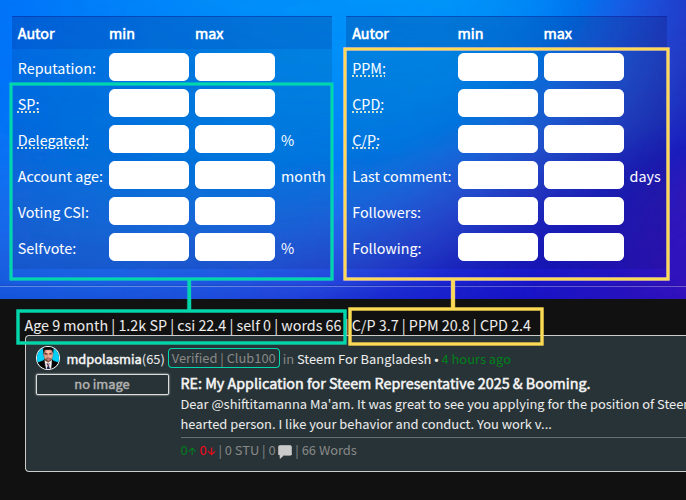Click the Account age max field
Screen dimensions: 686x500
point(235,175)
